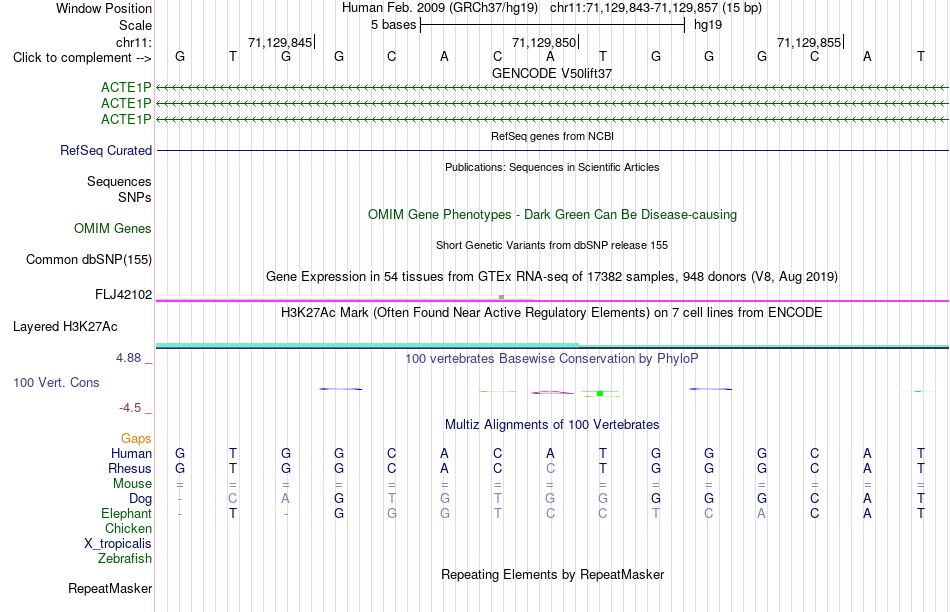Select the Human alignment row label
The width and height of the screenshot is (950, 612).
131,453
